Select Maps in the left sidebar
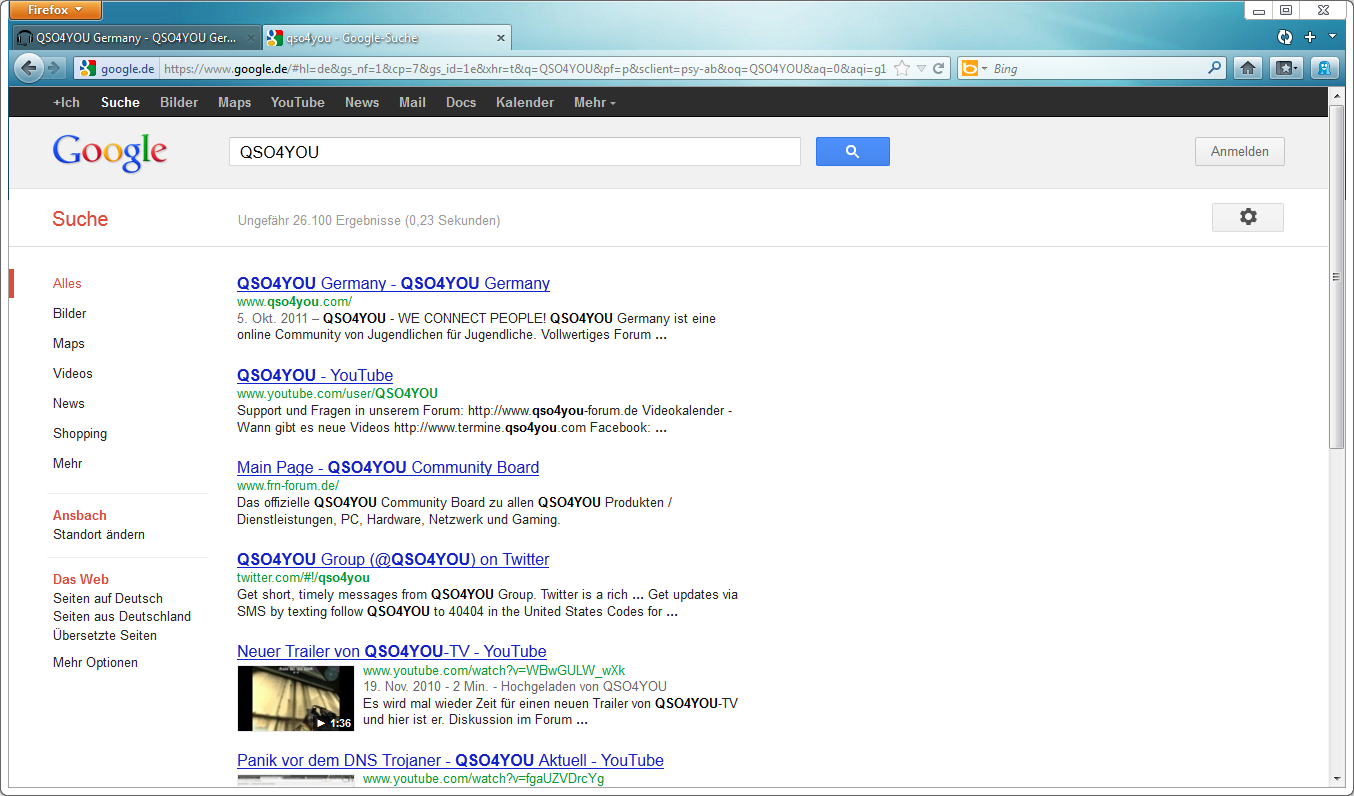This screenshot has width=1354, height=796. pos(68,343)
